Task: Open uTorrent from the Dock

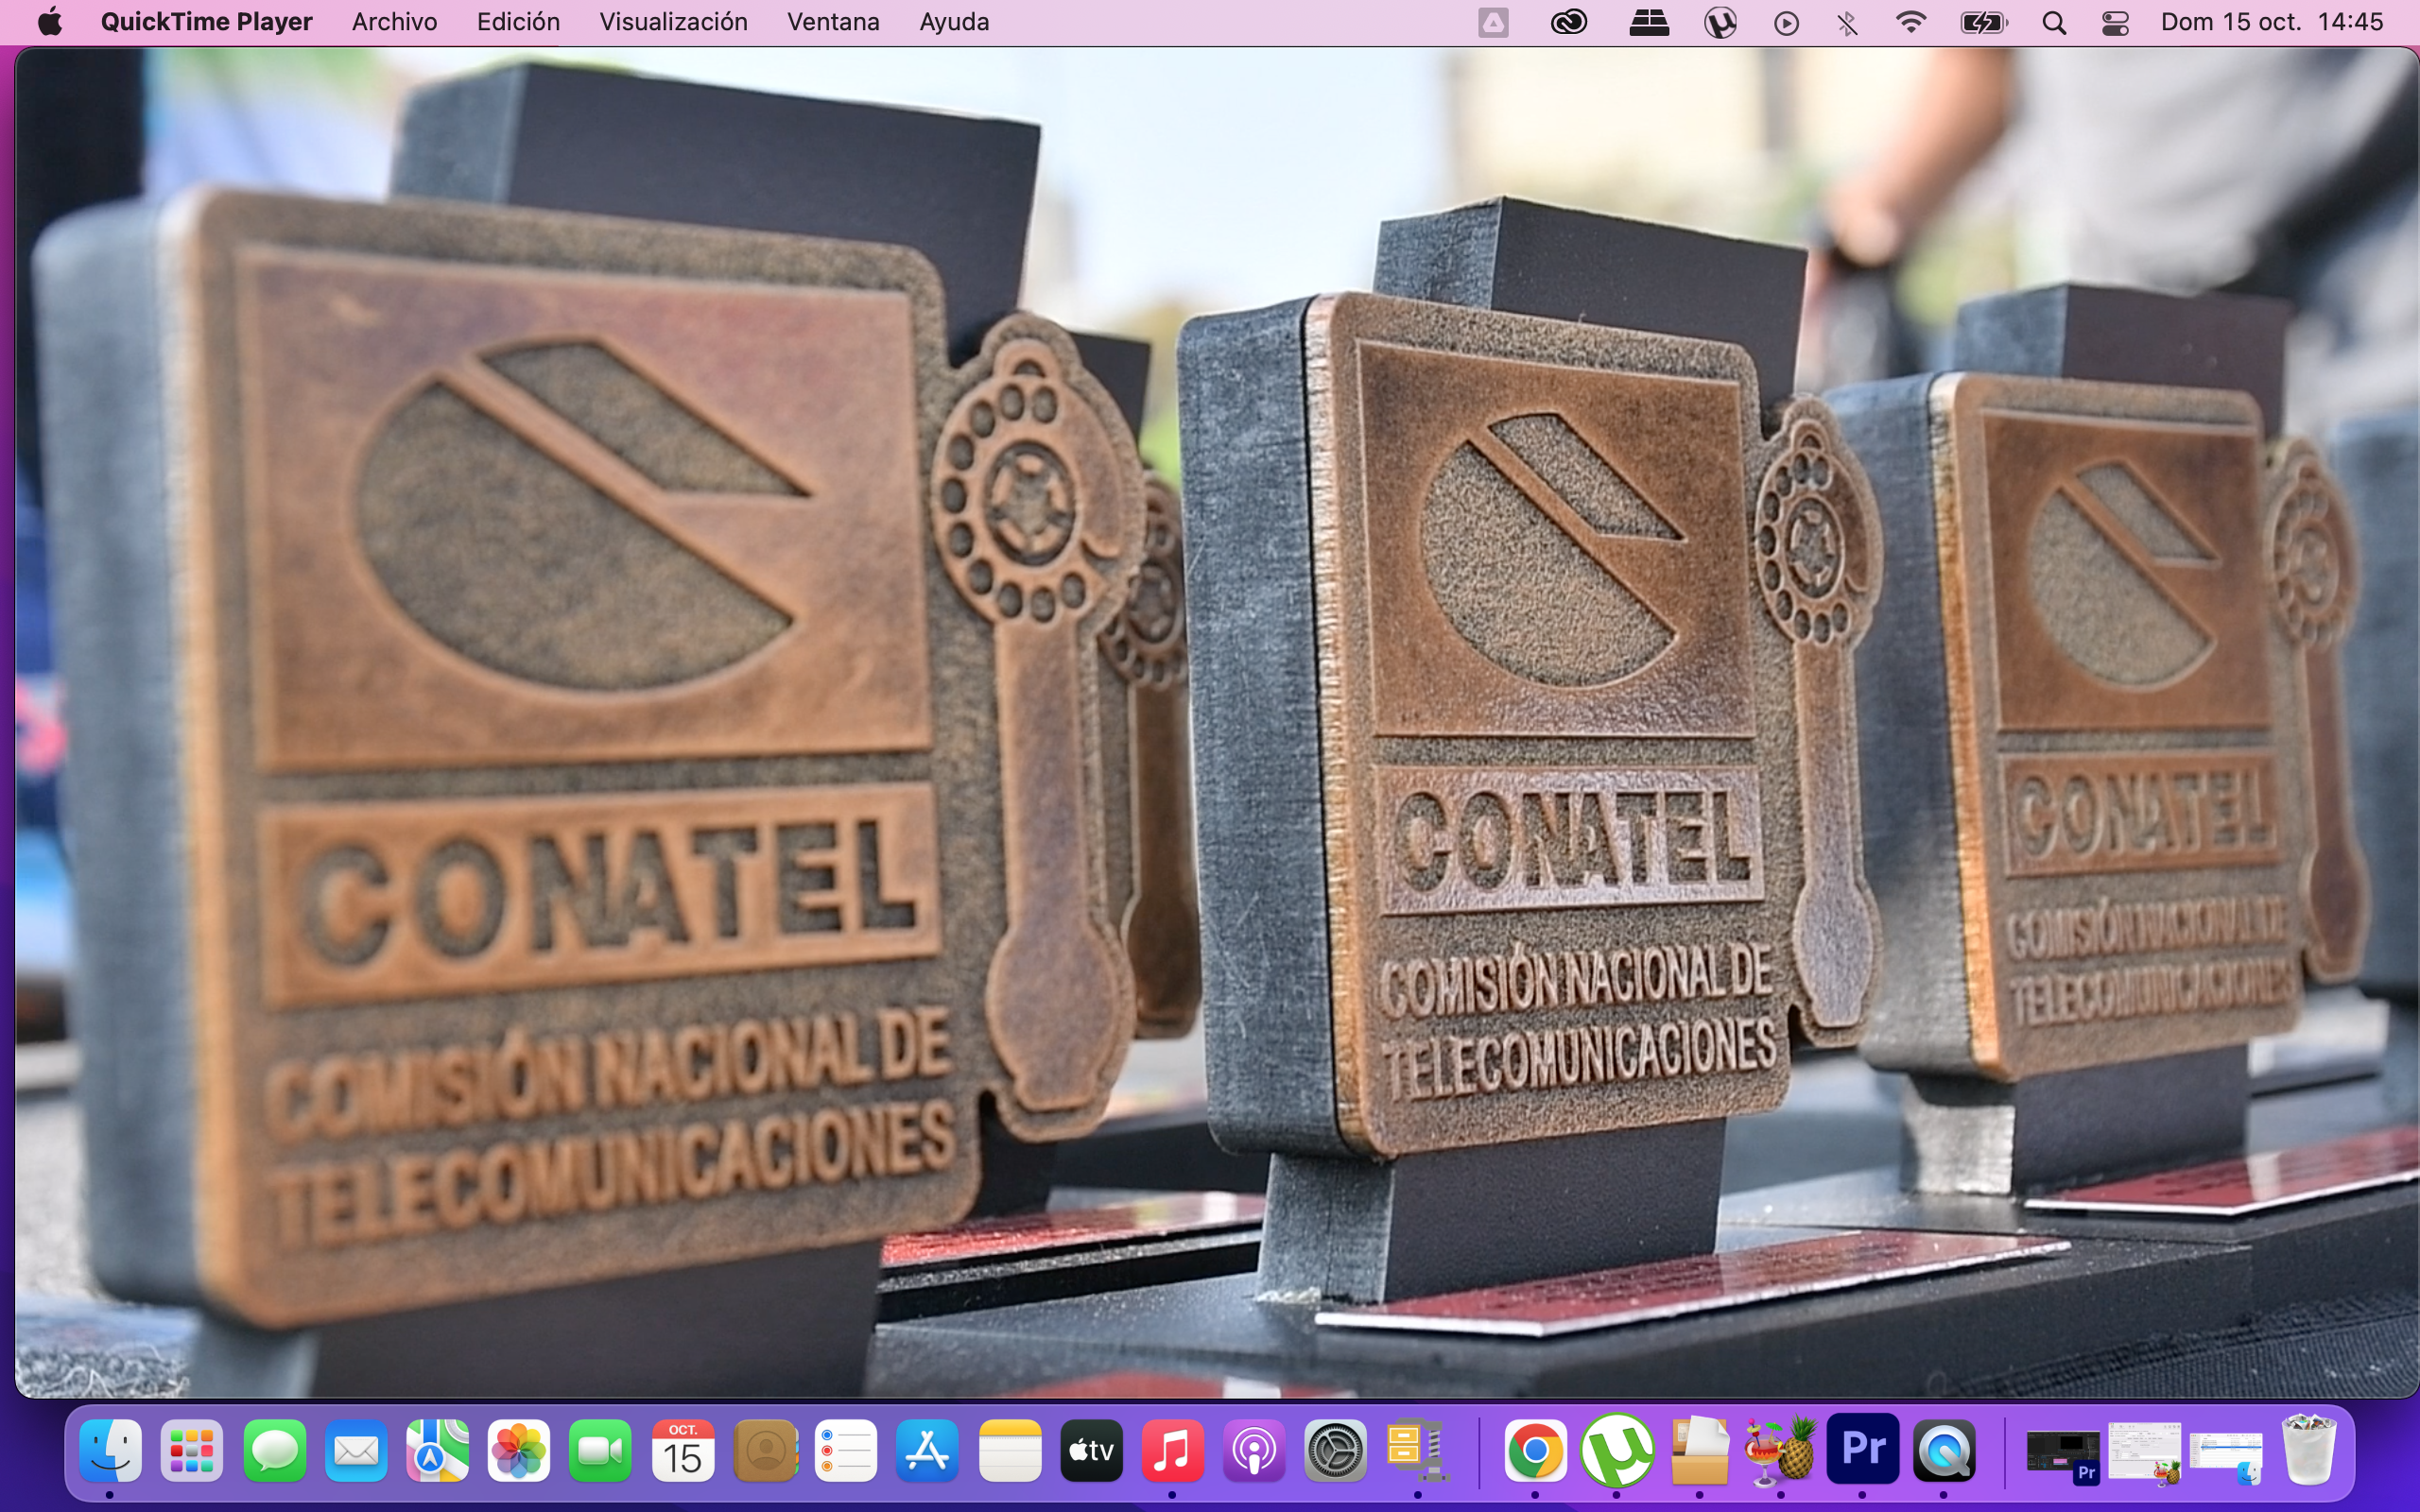Action: [x=1618, y=1450]
